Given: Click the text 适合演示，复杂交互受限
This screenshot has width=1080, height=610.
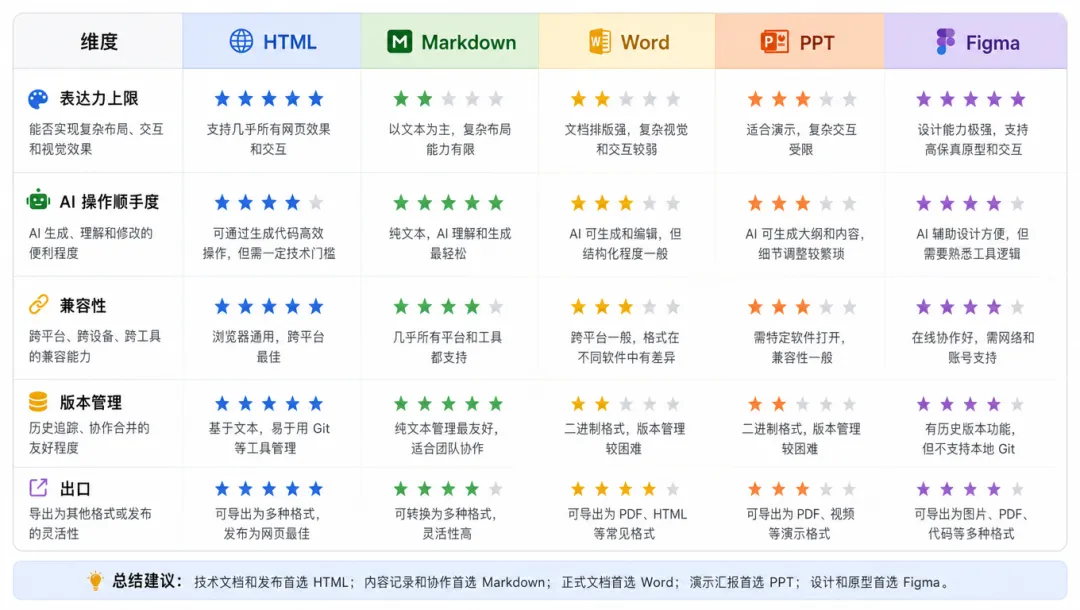Looking at the screenshot, I should click(801, 139).
